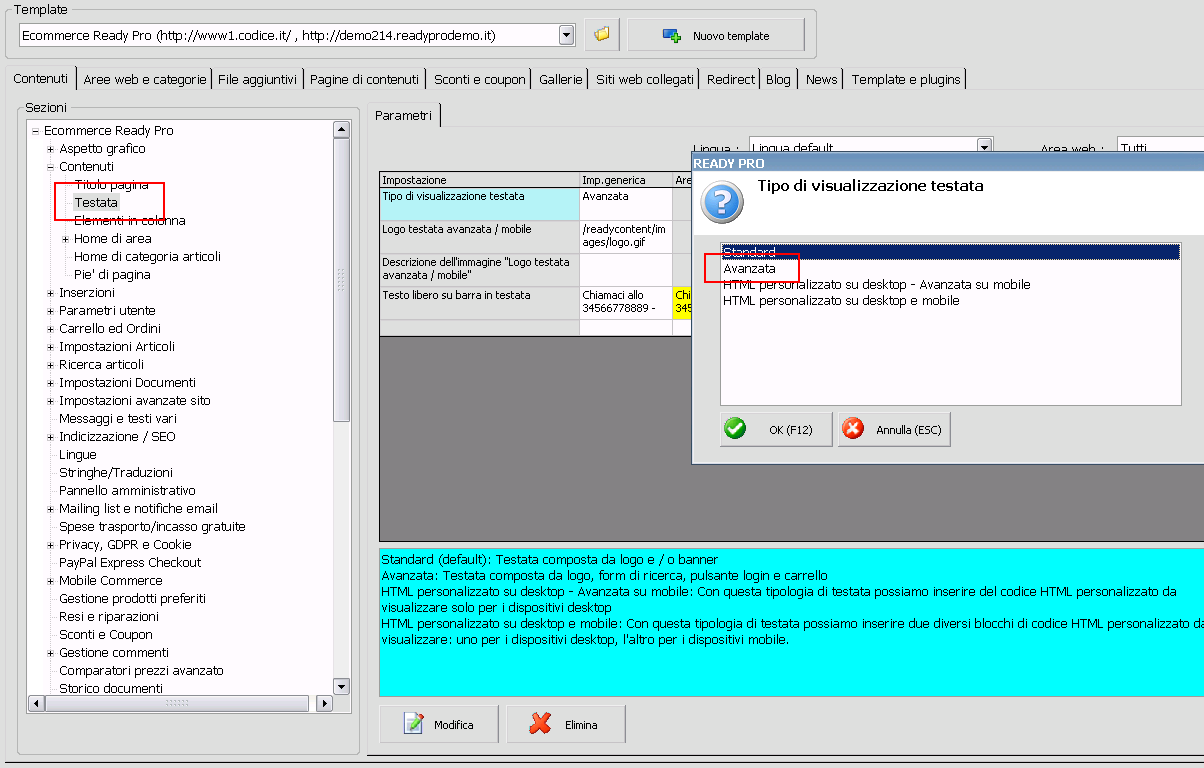Click the tree horizontal scroll left arrow
Screen dimensions: 1204x768
click(36, 704)
